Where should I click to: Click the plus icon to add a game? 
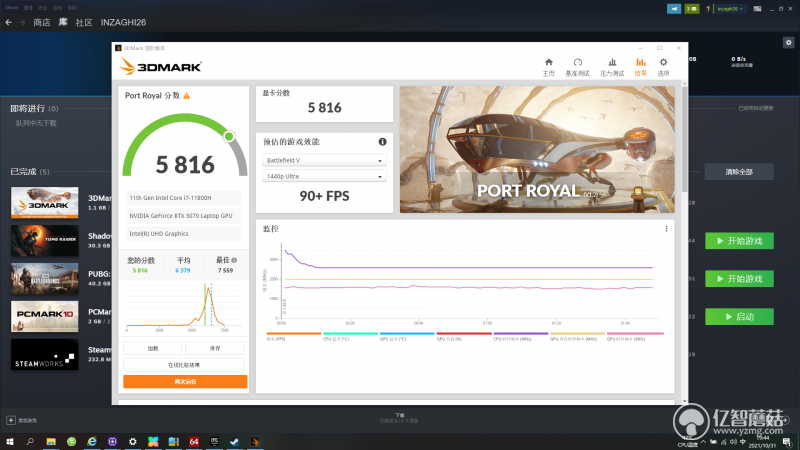11,420
